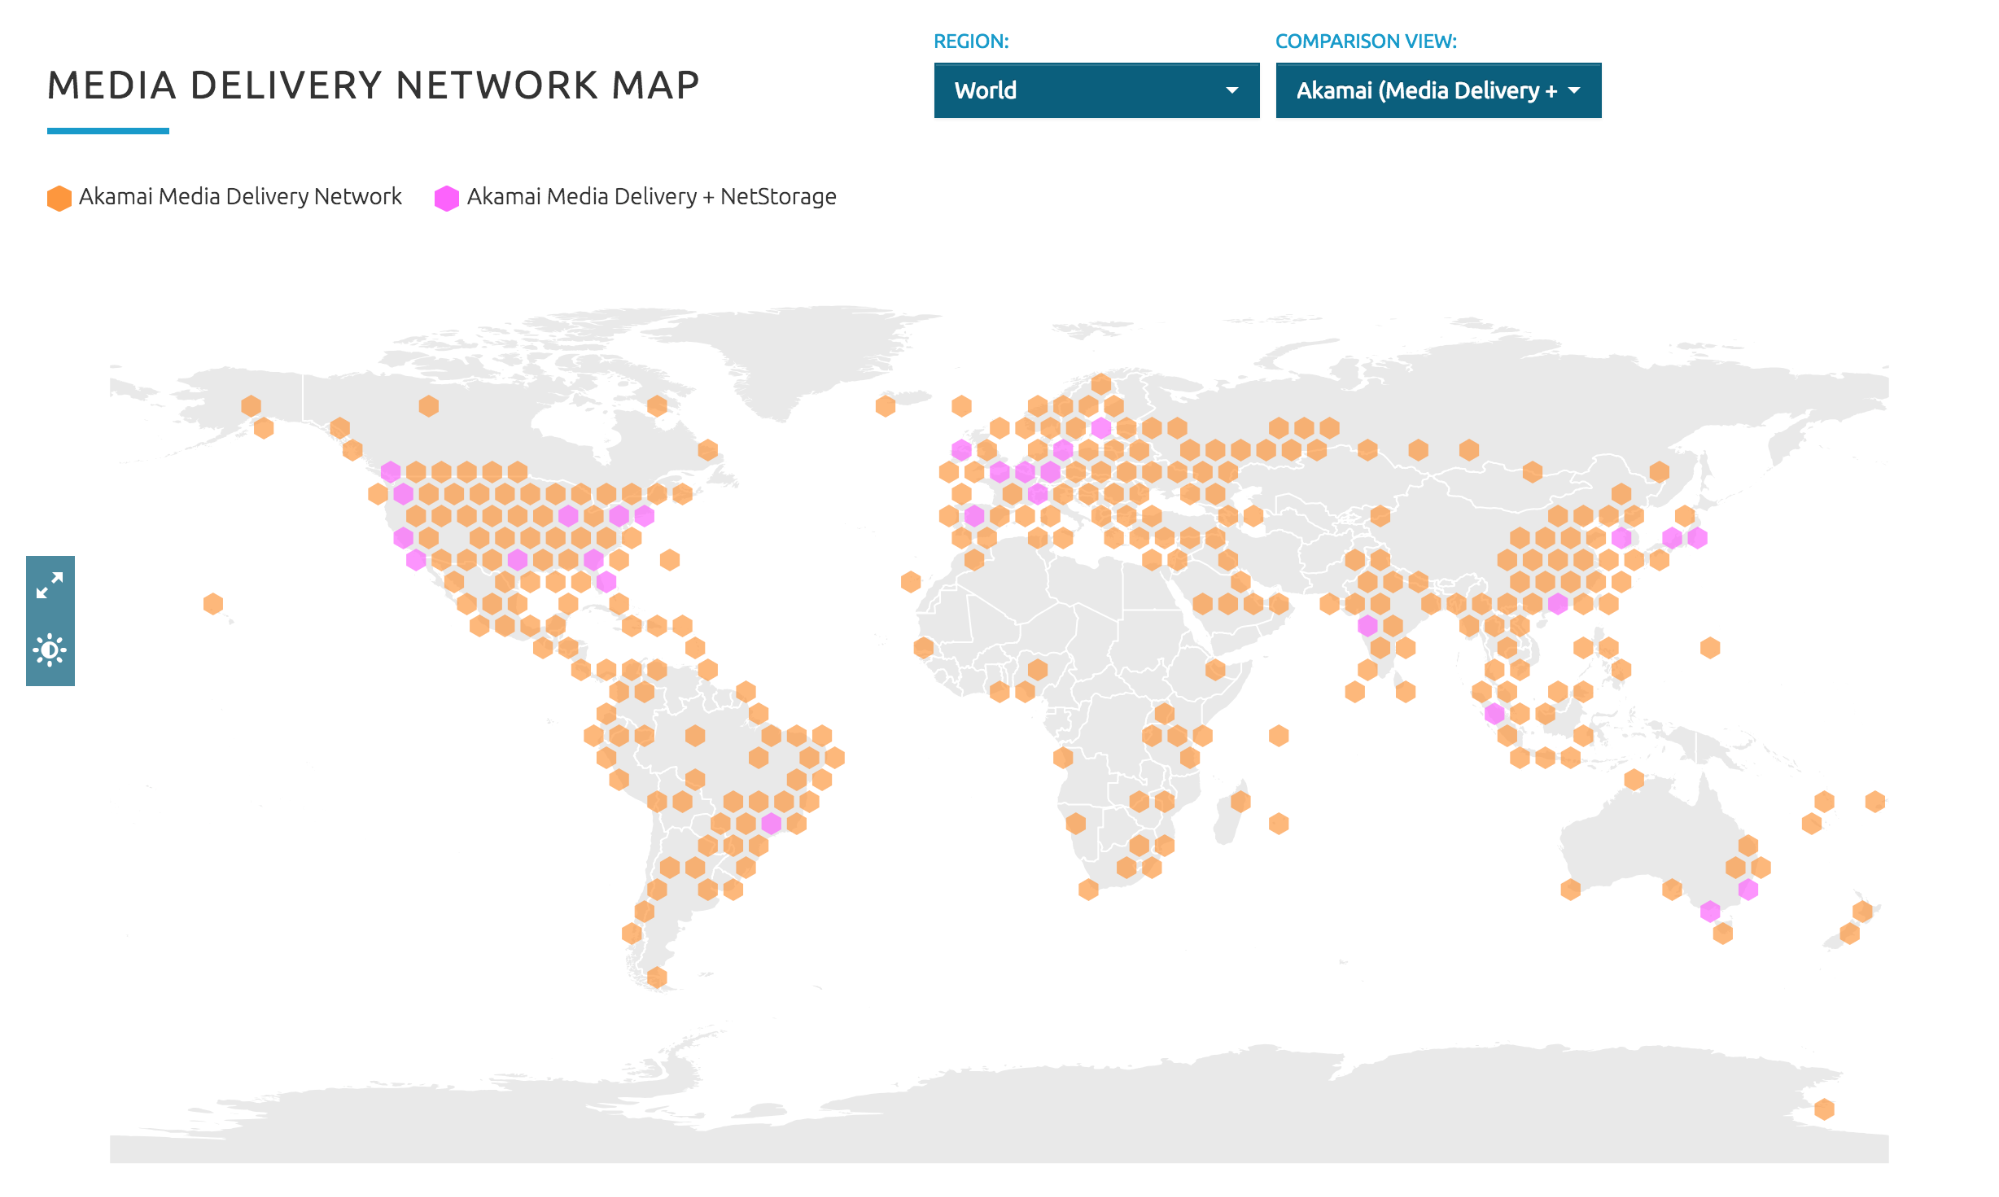Image resolution: width=1999 pixels, height=1197 pixels.
Task: Click the southernmost South America orange hexagon
Action: click(657, 977)
